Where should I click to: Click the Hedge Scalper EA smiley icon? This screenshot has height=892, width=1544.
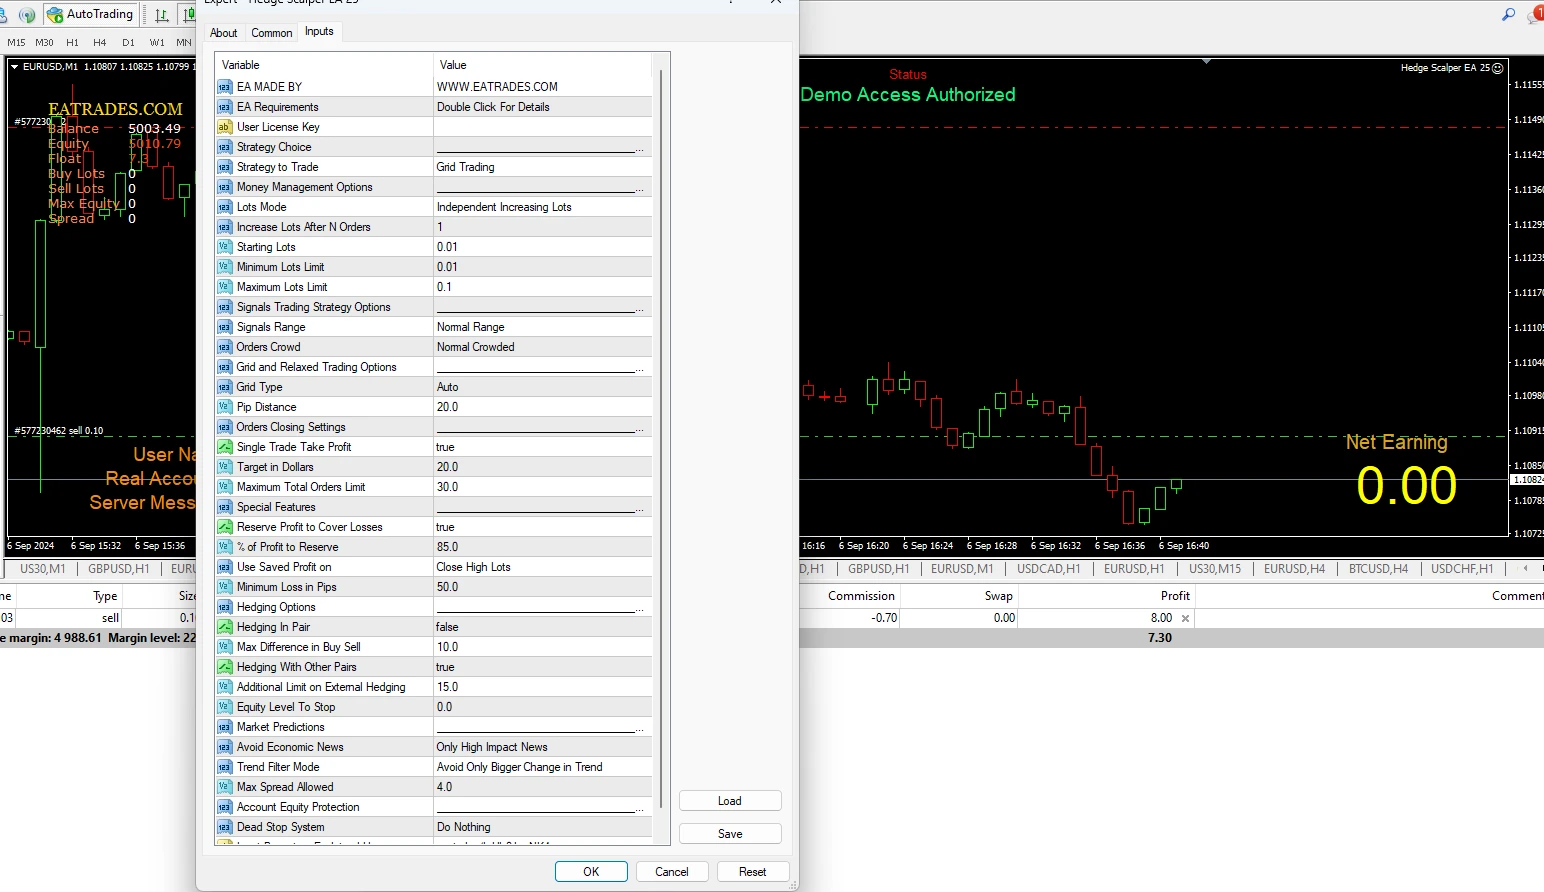(1498, 68)
